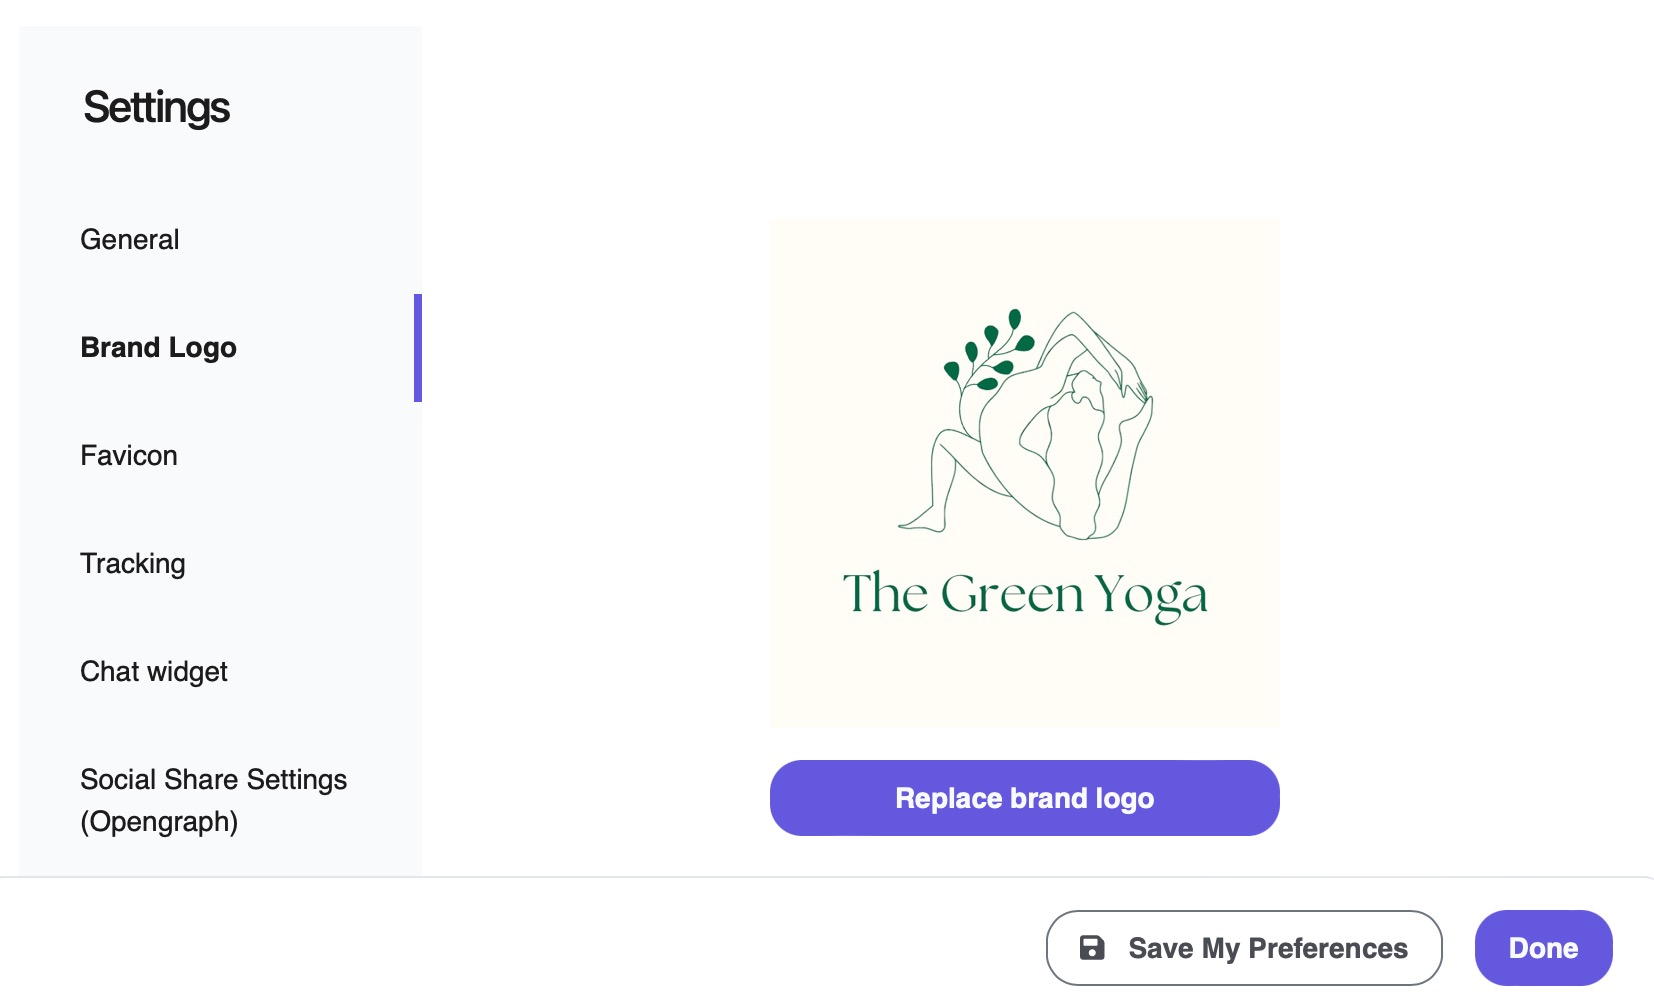Click the Settings heading
This screenshot has height=1008, width=1654.
157,108
